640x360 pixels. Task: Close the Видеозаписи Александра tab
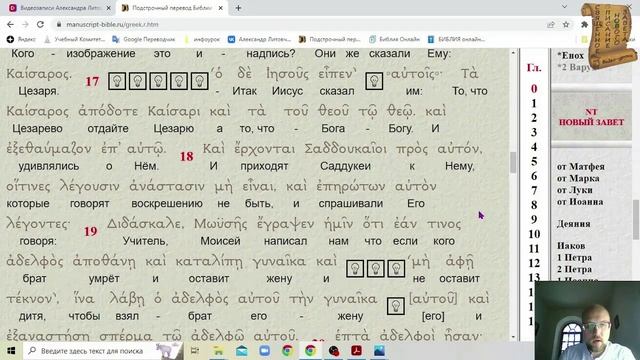109,8
